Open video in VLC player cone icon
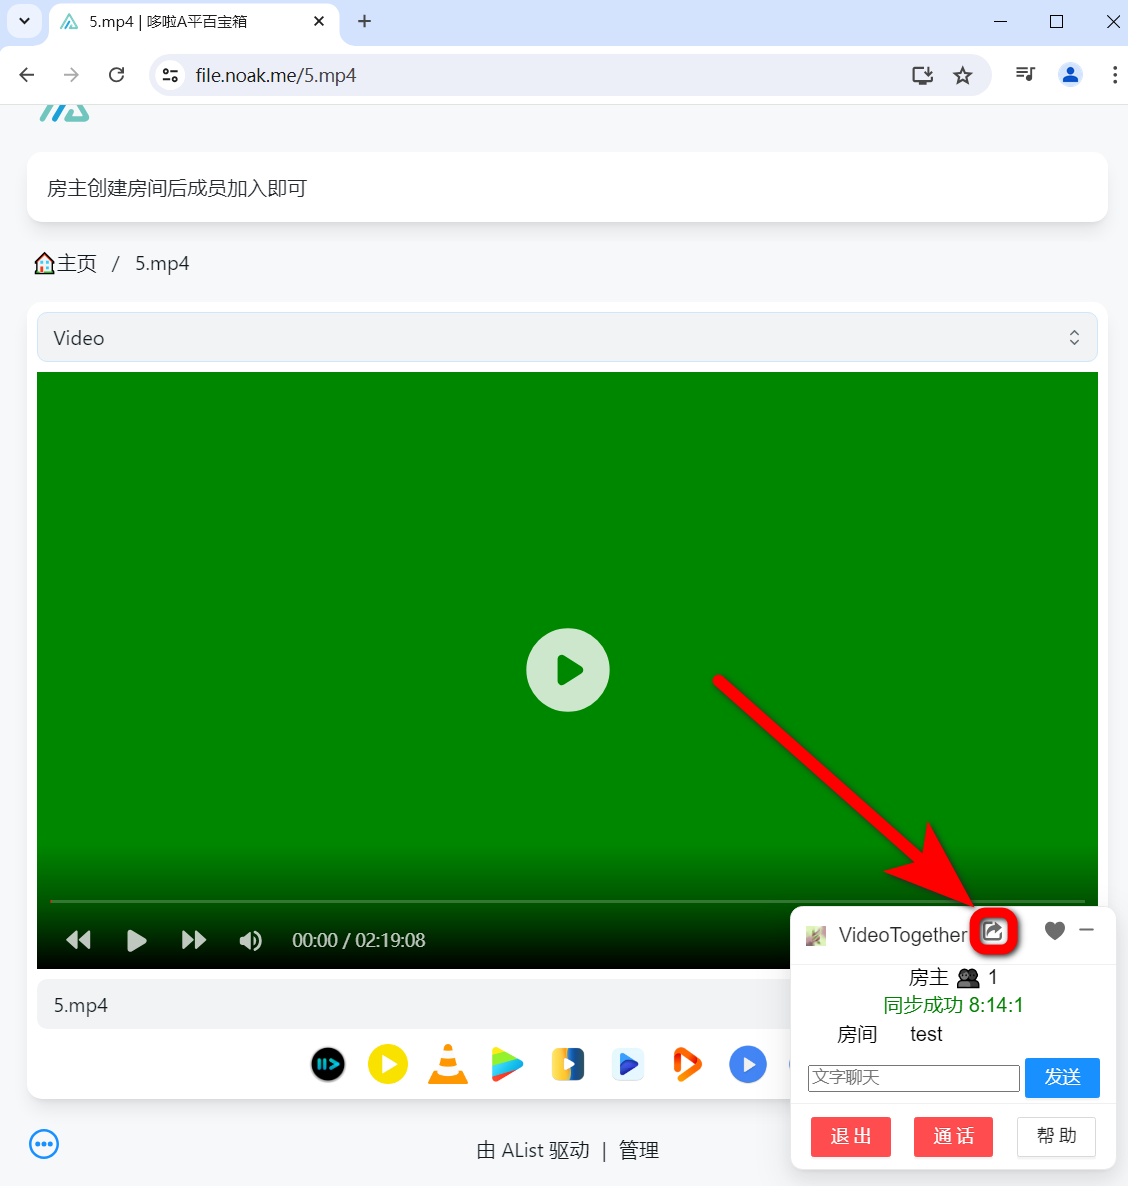Viewport: 1128px width, 1186px height. (x=448, y=1064)
